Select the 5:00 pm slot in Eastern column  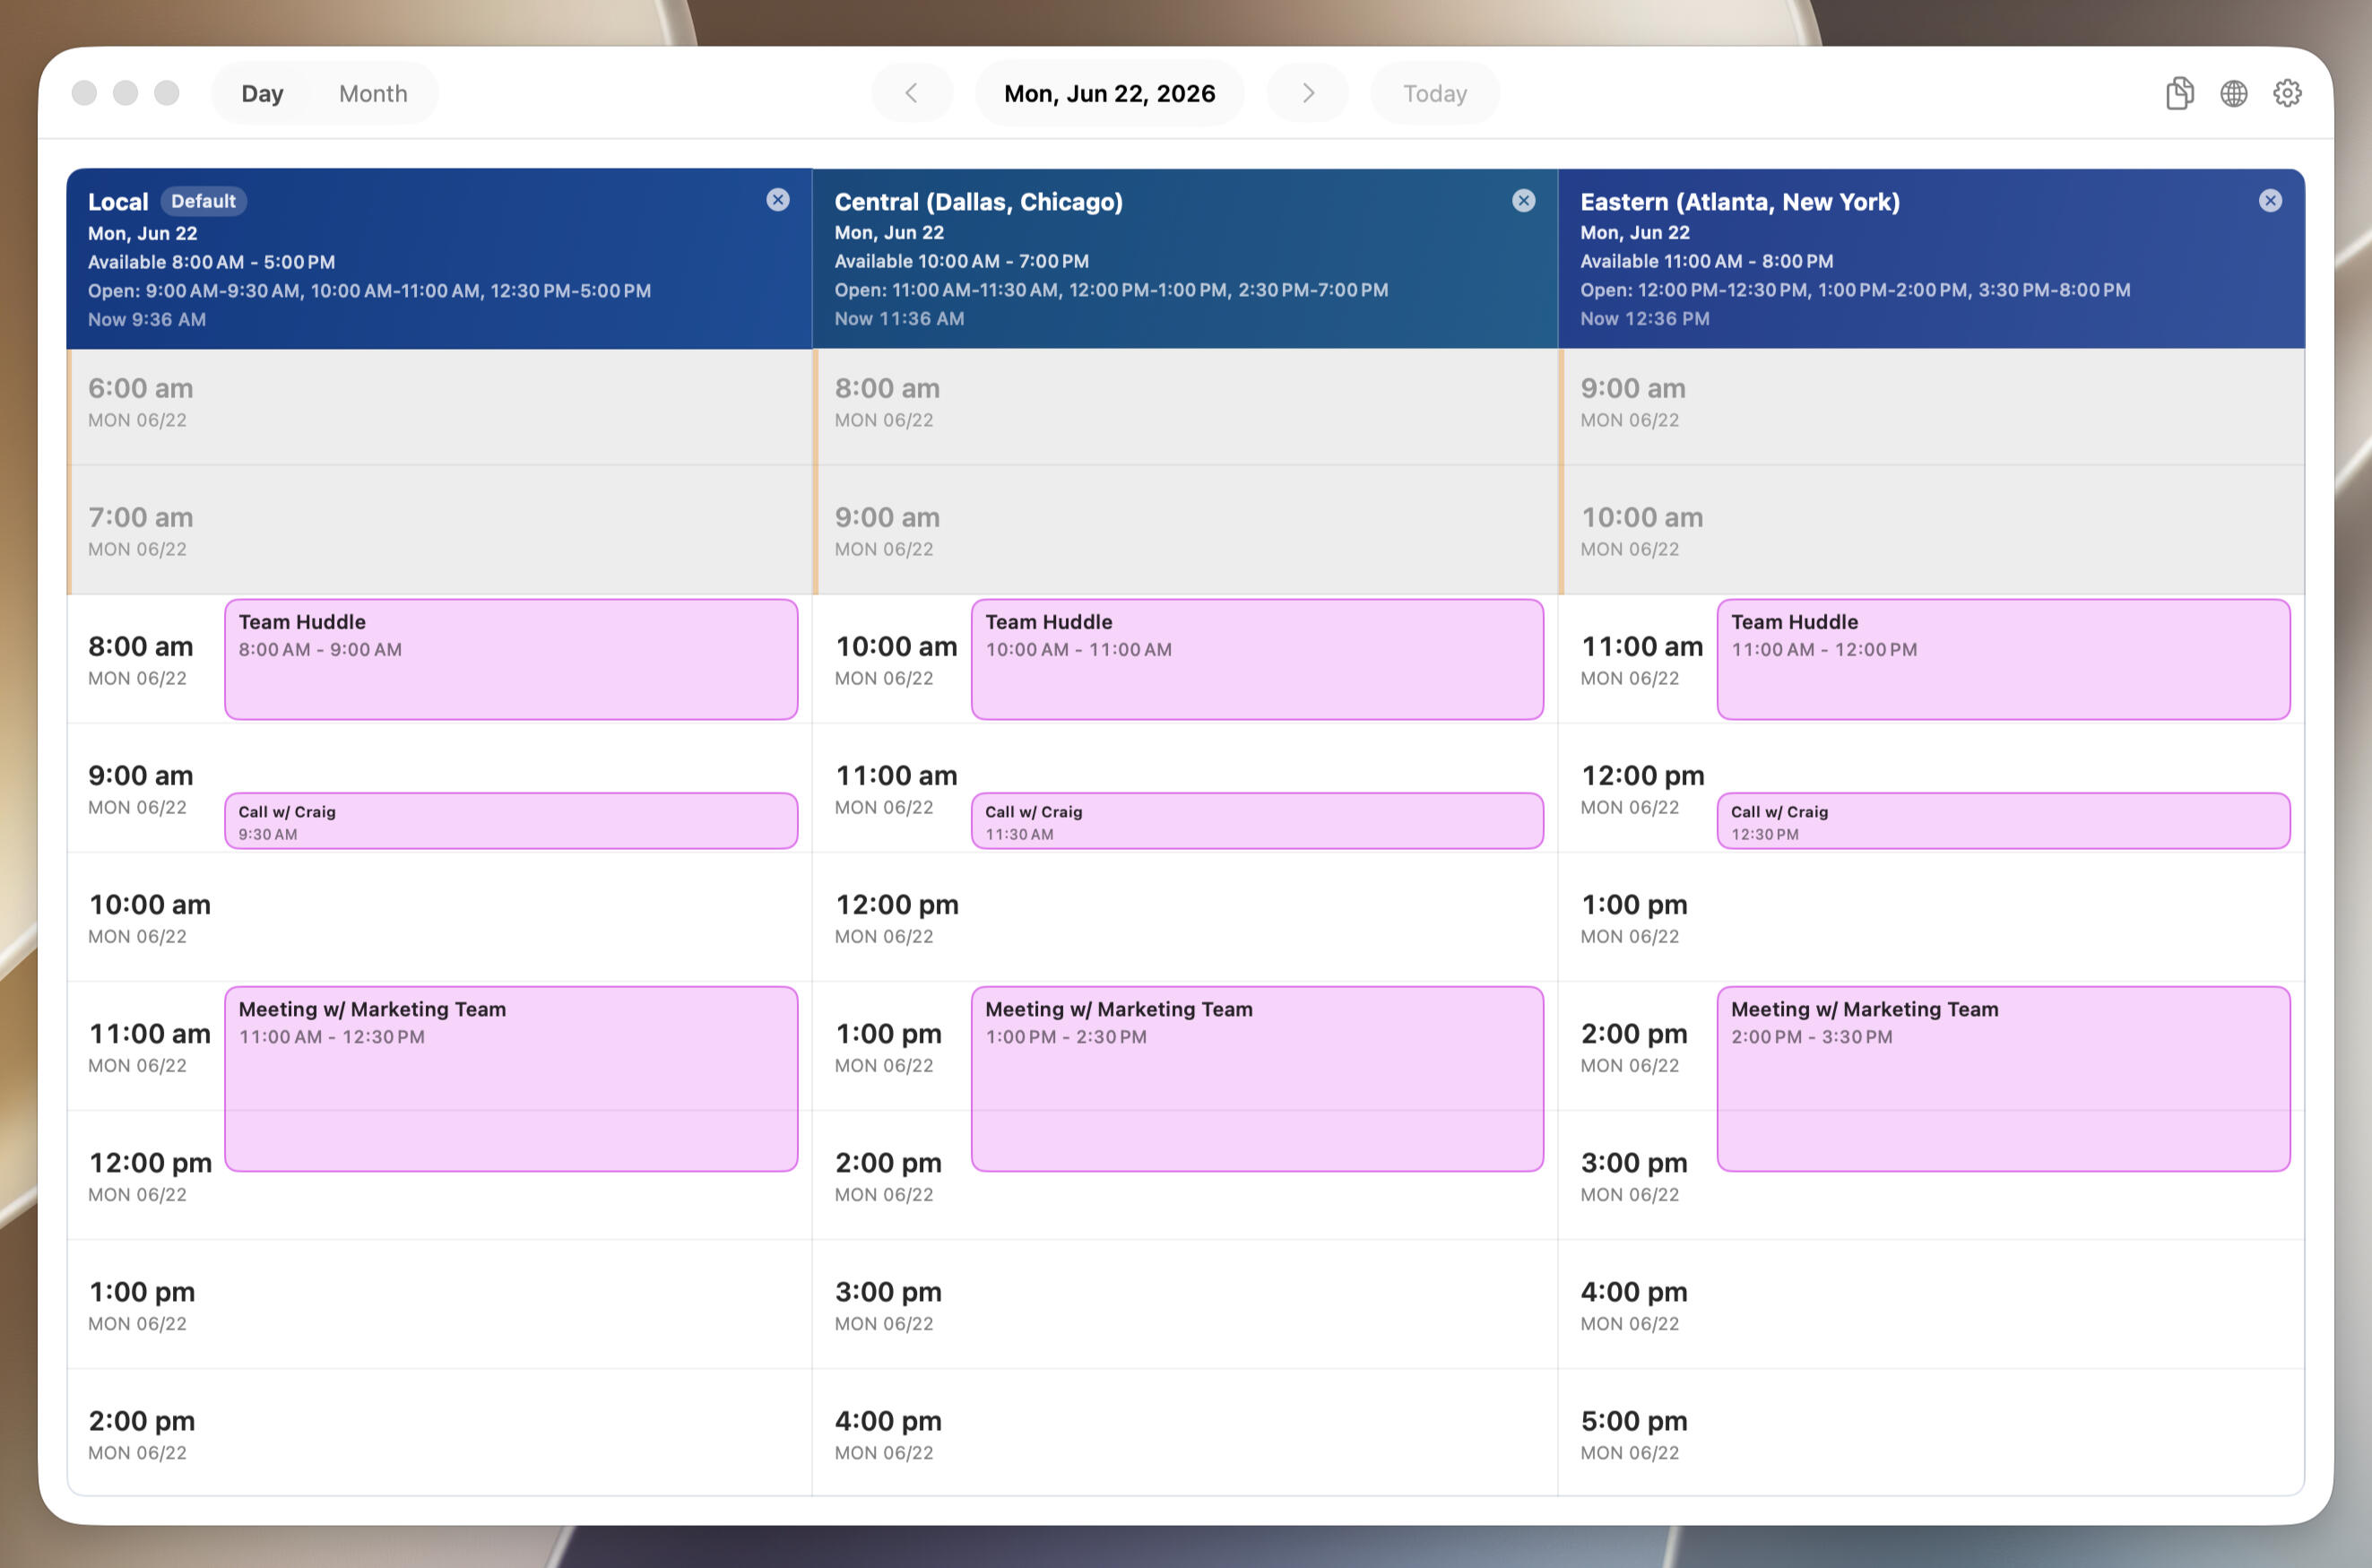pos(1931,1433)
